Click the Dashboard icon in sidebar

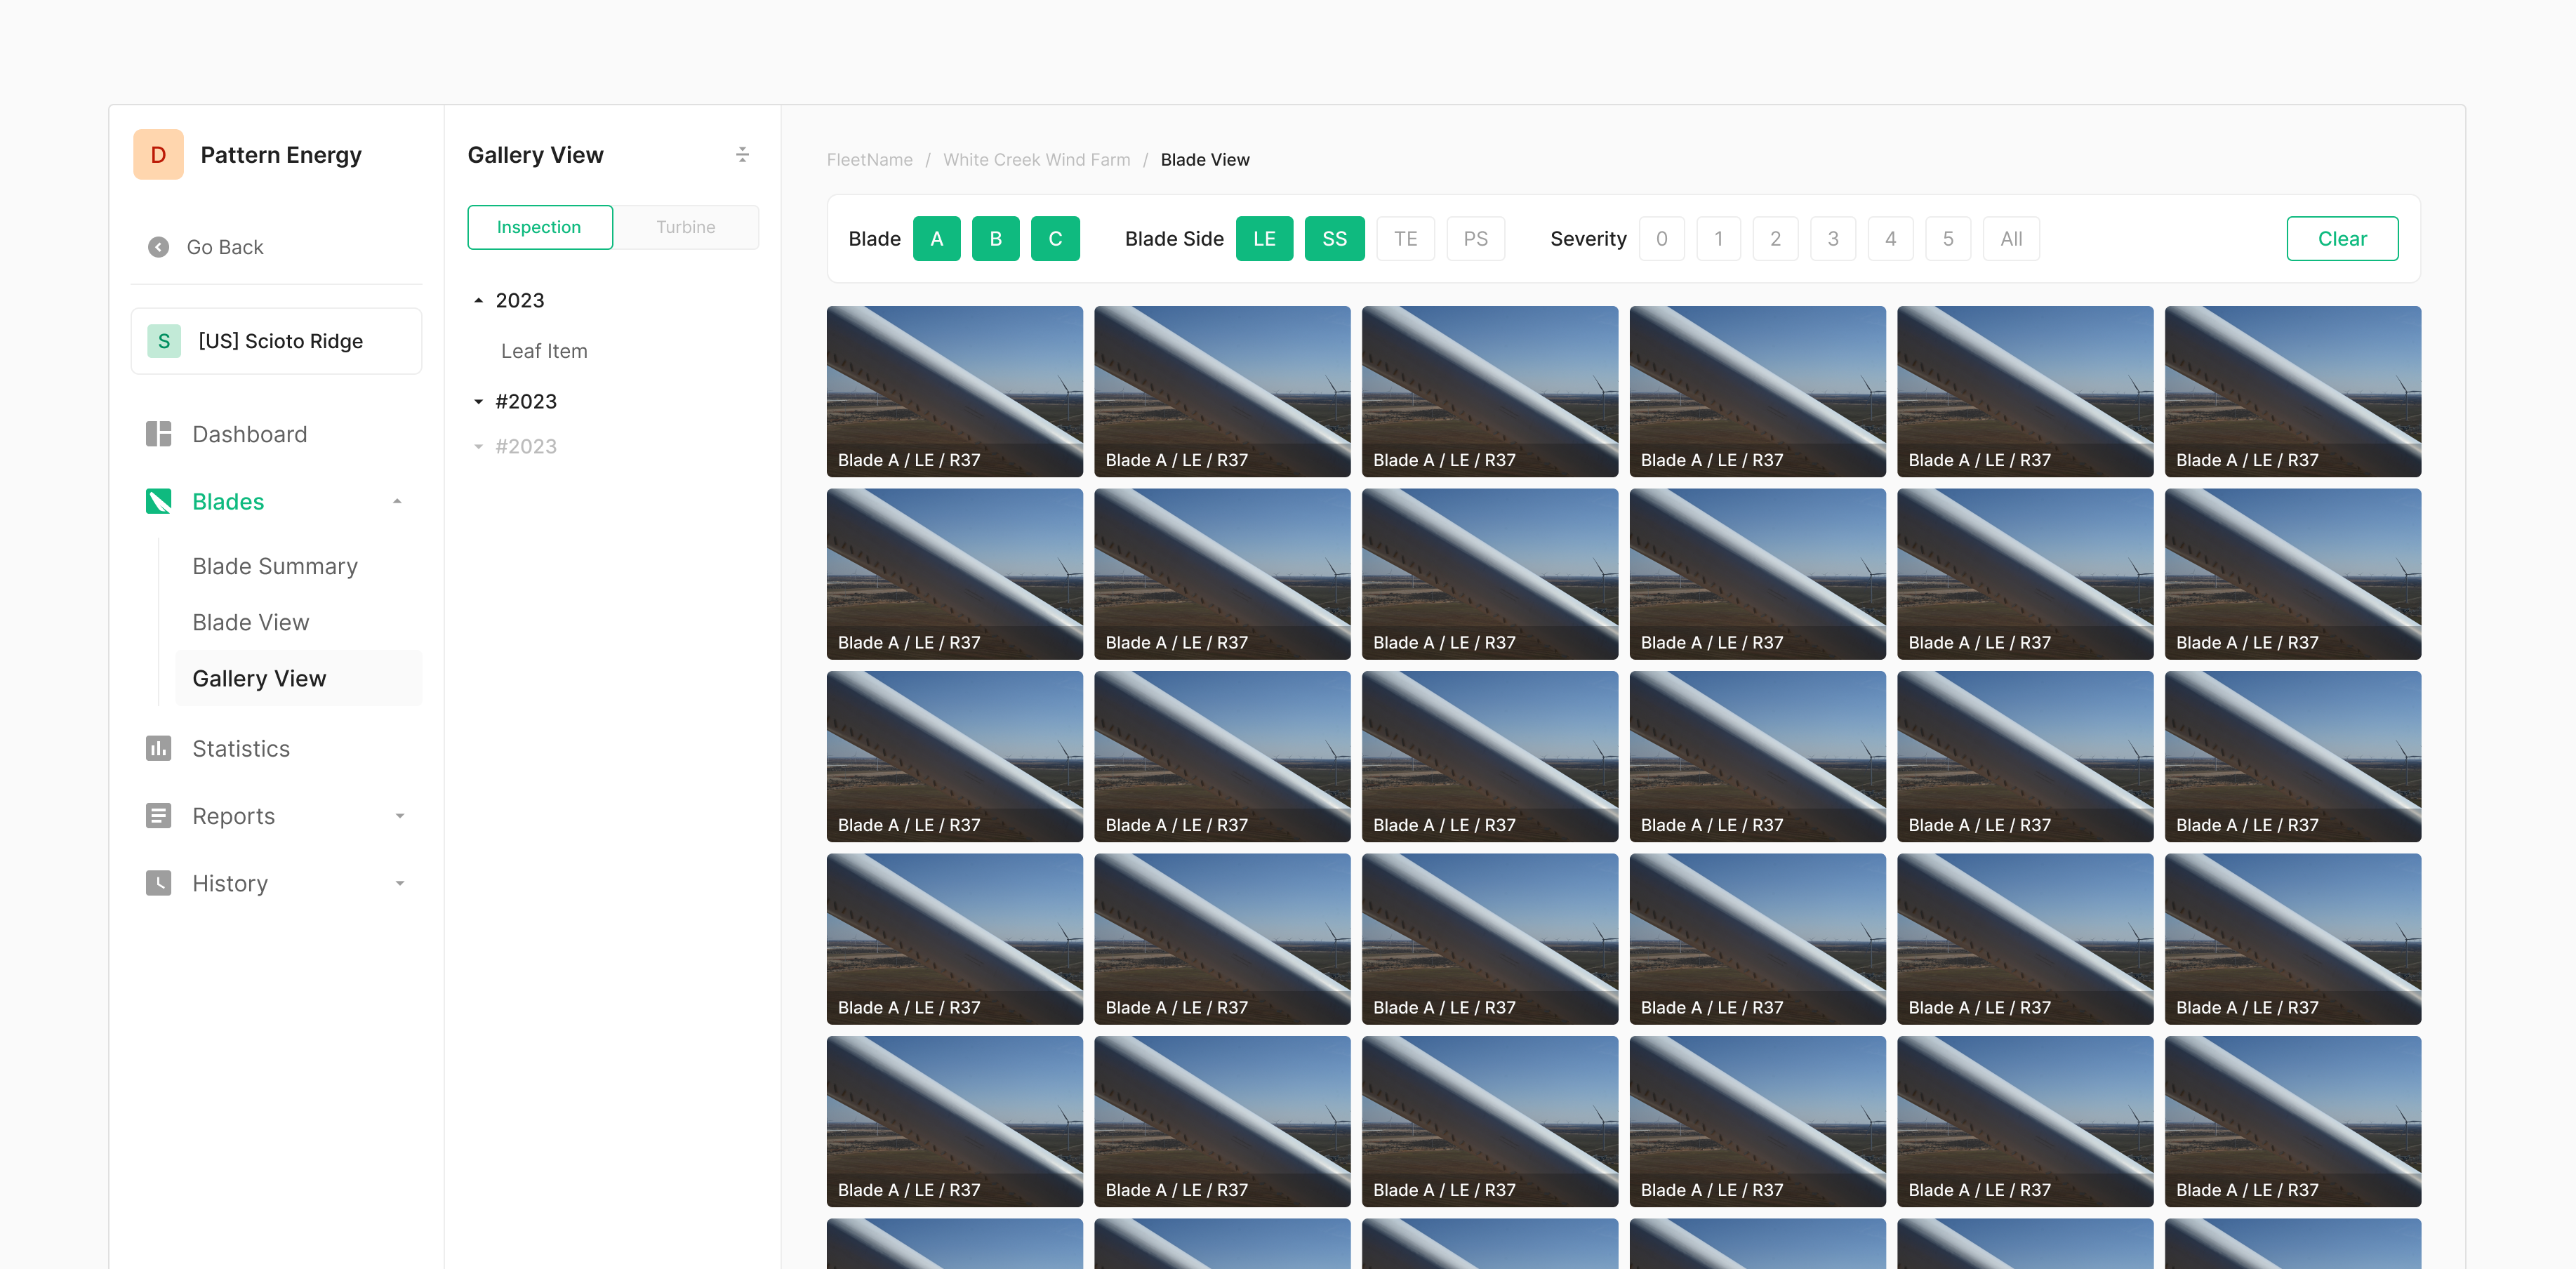click(158, 434)
